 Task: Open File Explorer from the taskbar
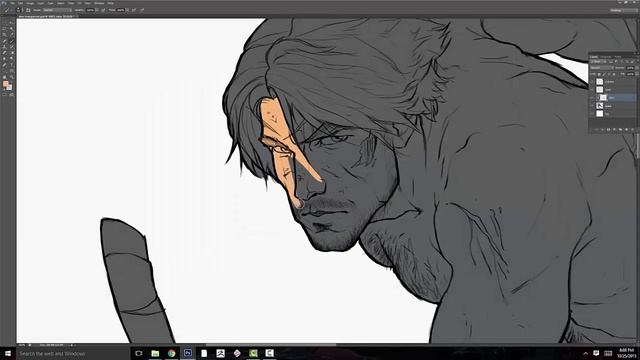coord(155,353)
